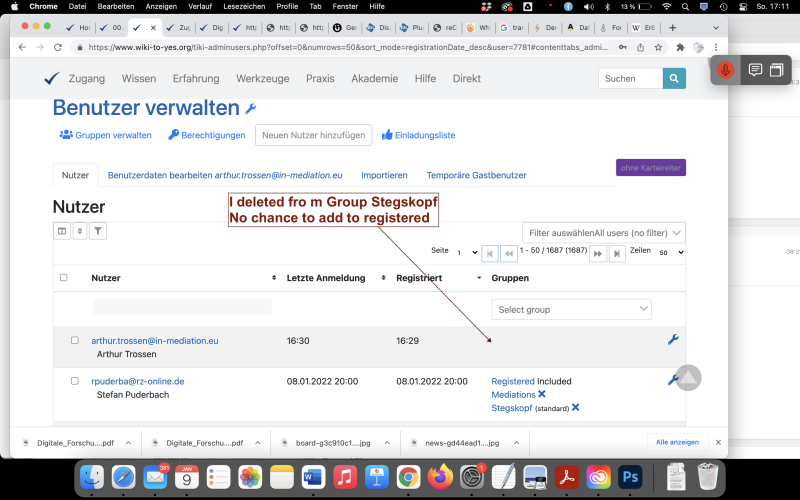
Task: Open the Zeilen rows-per-page dropdown
Action: pos(670,253)
